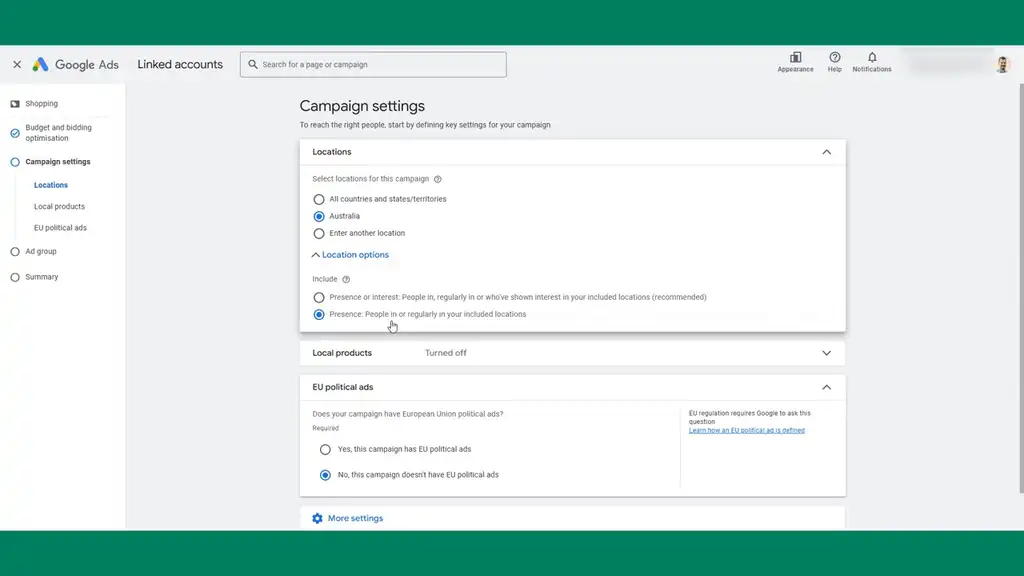Click the user profile avatar

pyautogui.click(x=1002, y=65)
